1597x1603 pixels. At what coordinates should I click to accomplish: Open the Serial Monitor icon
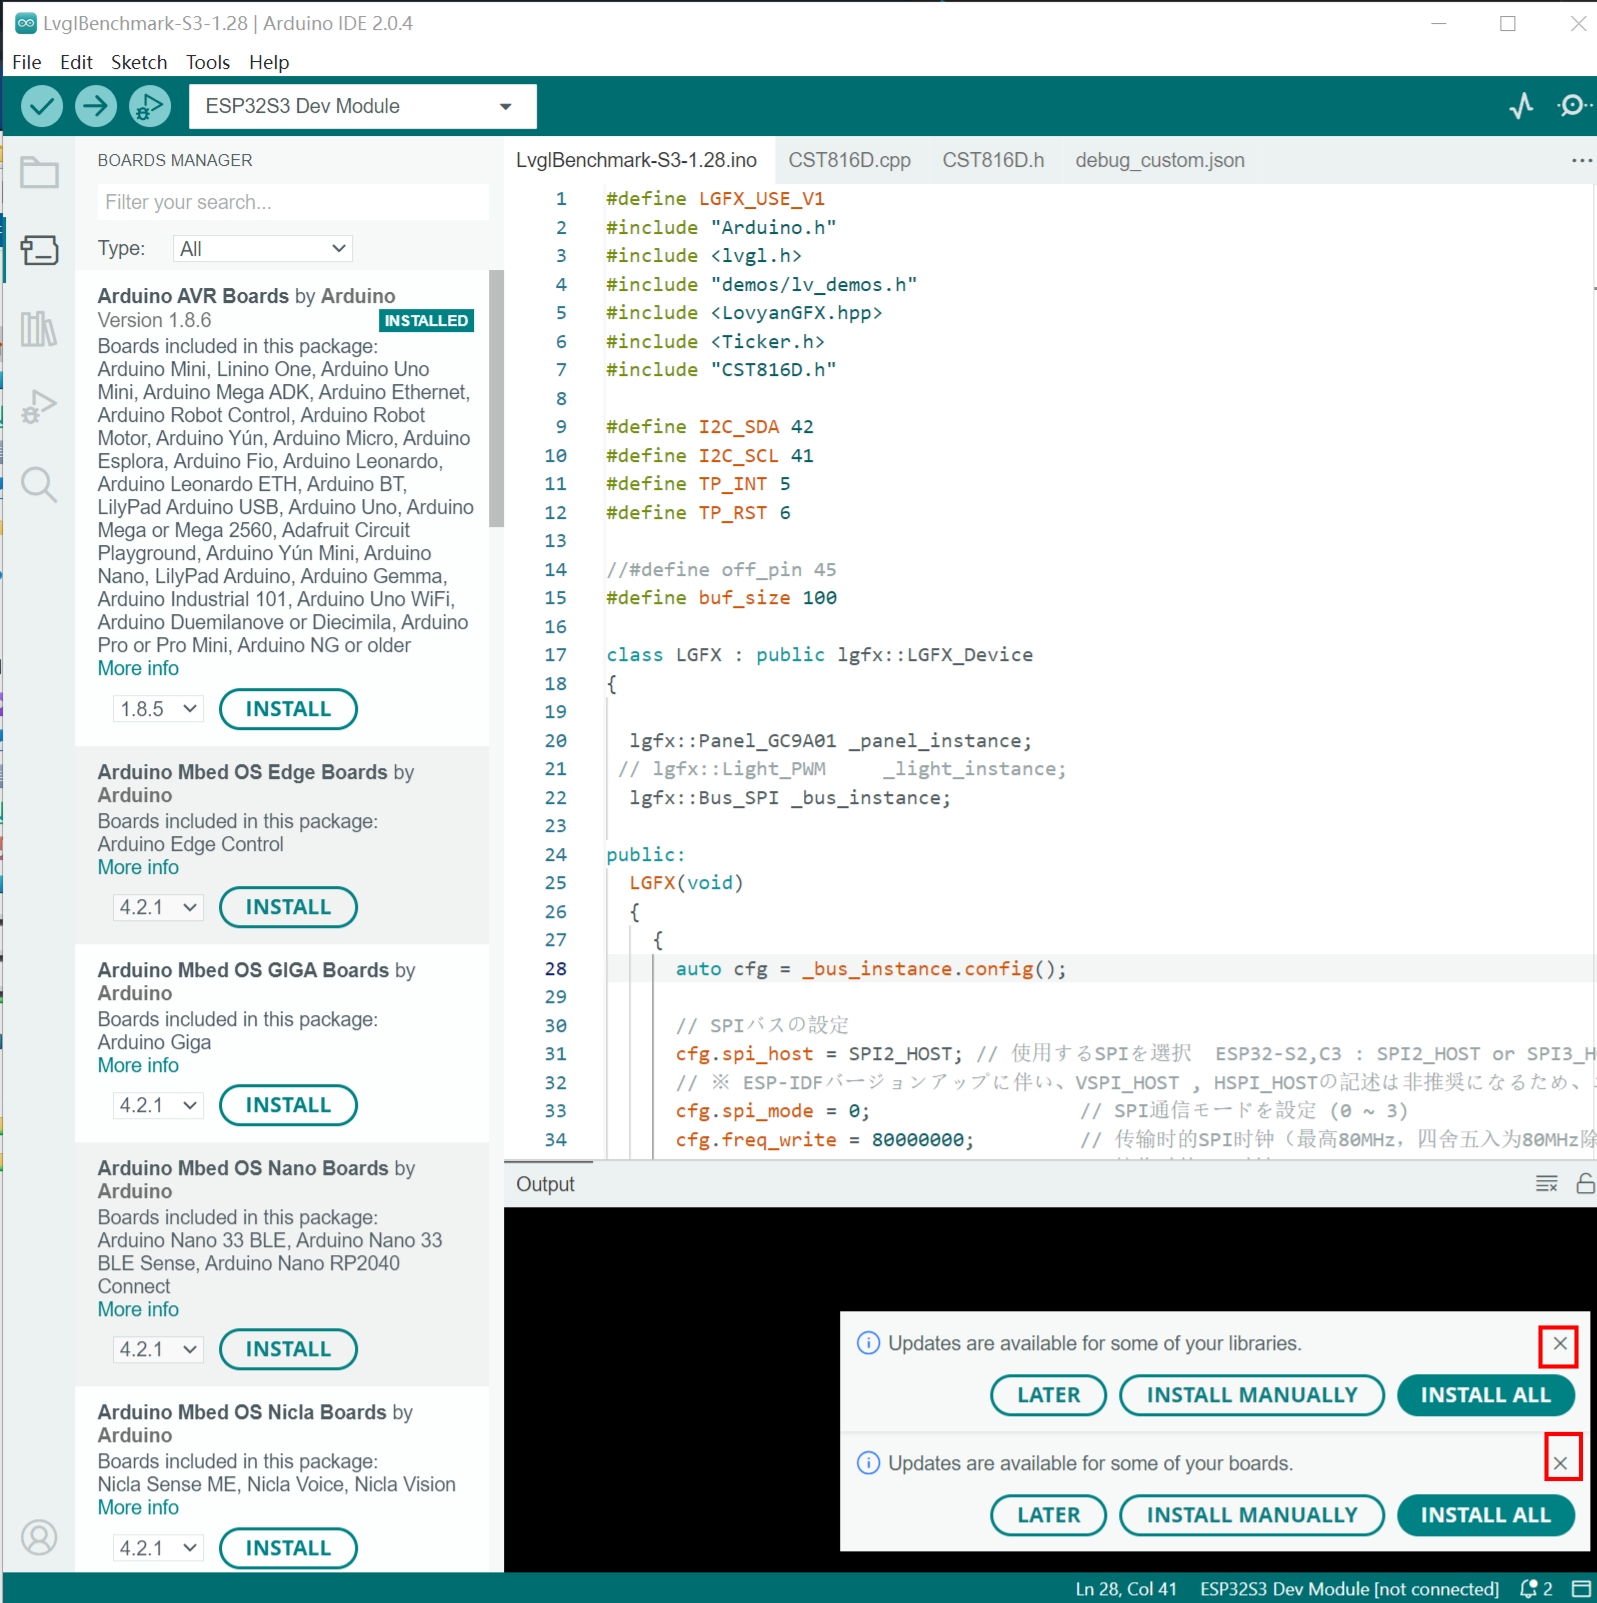click(1573, 106)
